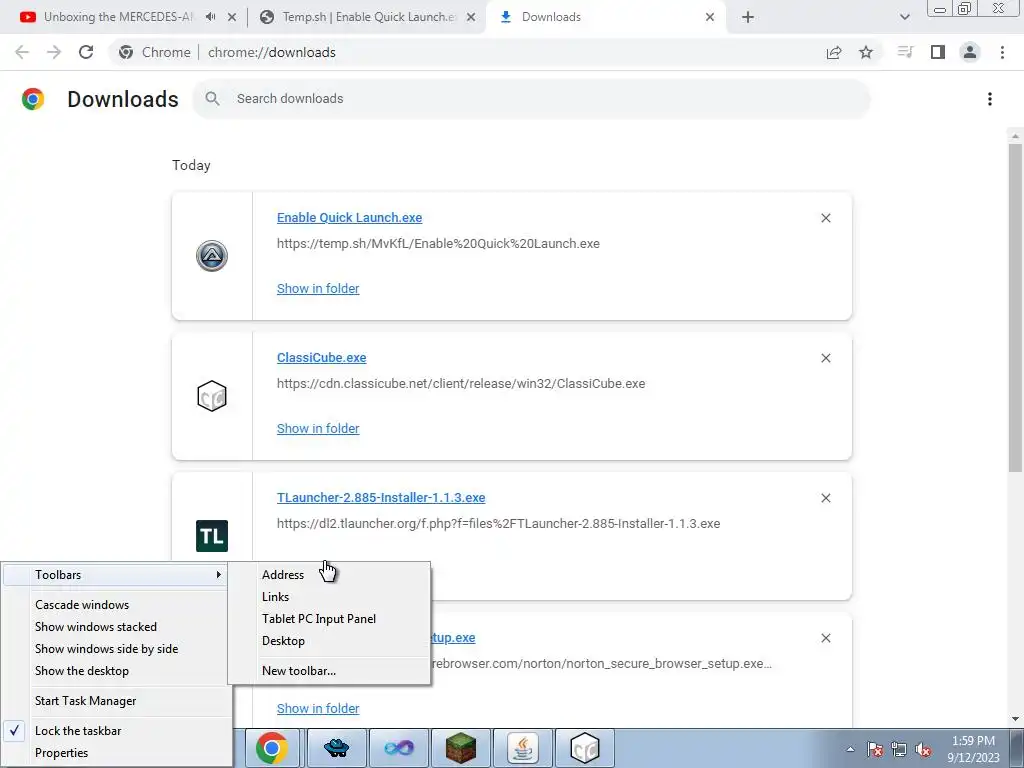Screen dimensions: 1024x768
Task: Open TLauncher-2.885-Installer-1.1.3.exe link
Action: (x=381, y=498)
